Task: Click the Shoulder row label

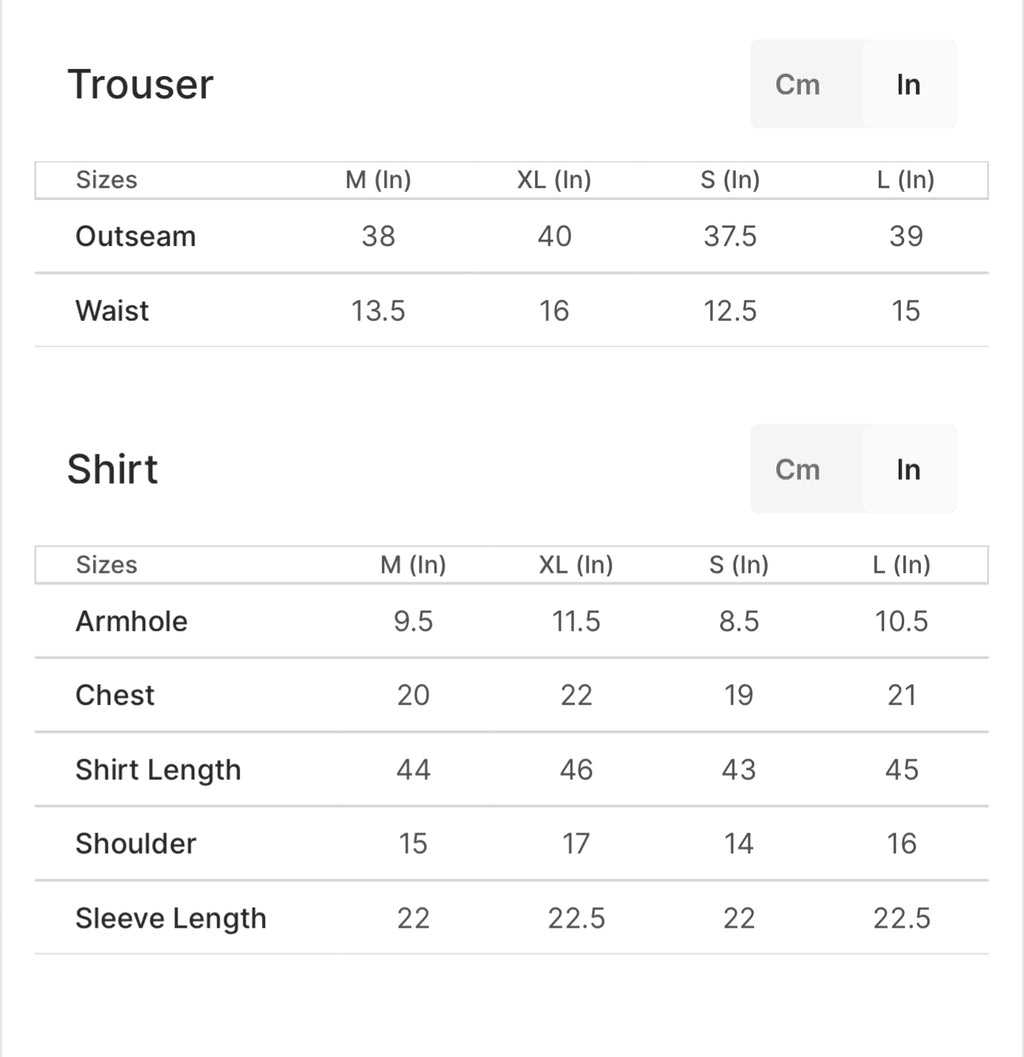Action: click(x=135, y=844)
